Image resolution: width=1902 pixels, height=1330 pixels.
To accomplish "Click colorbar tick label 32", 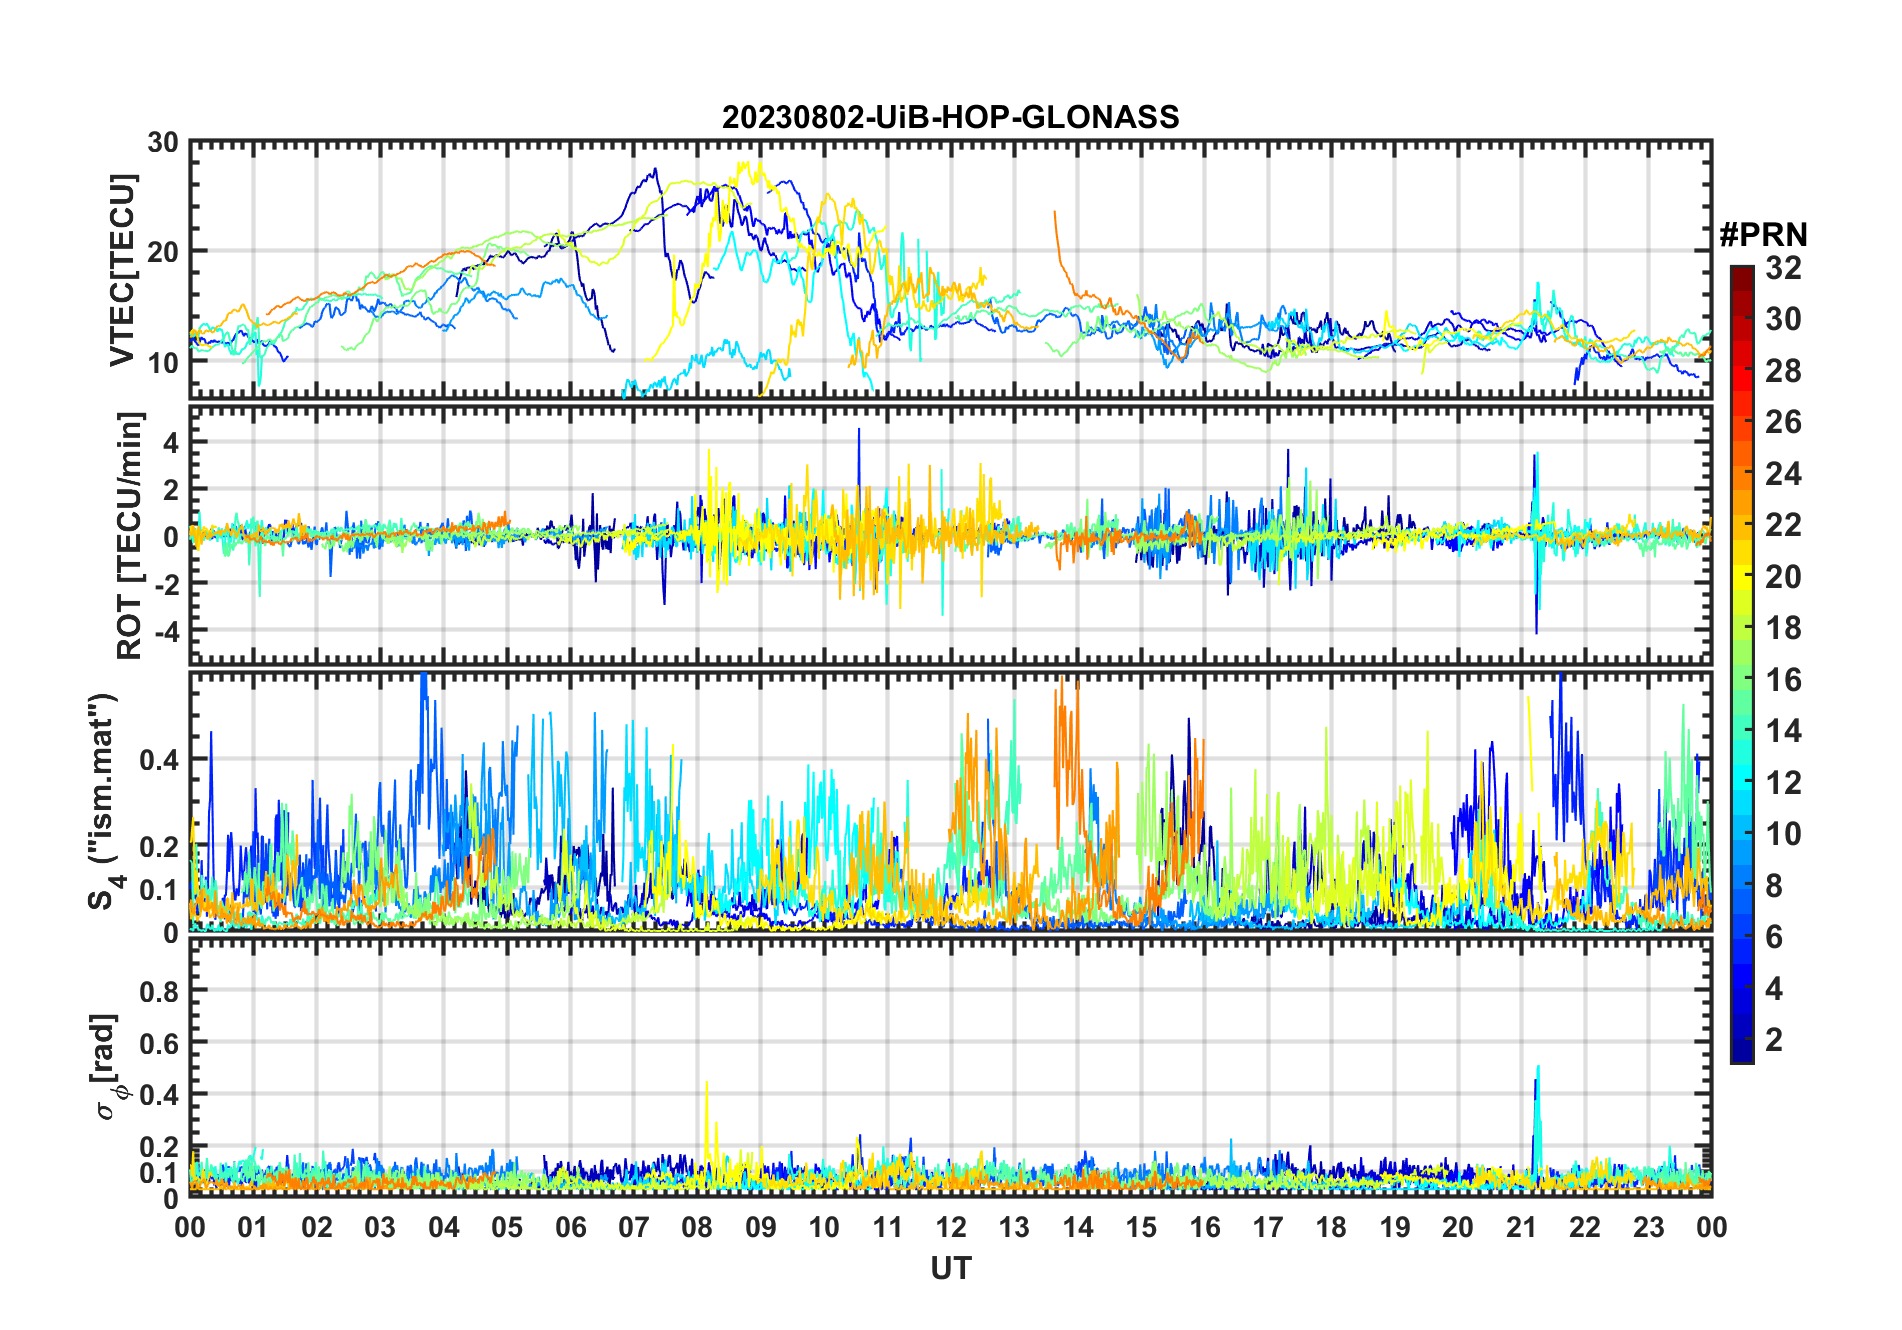I will tap(1783, 268).
